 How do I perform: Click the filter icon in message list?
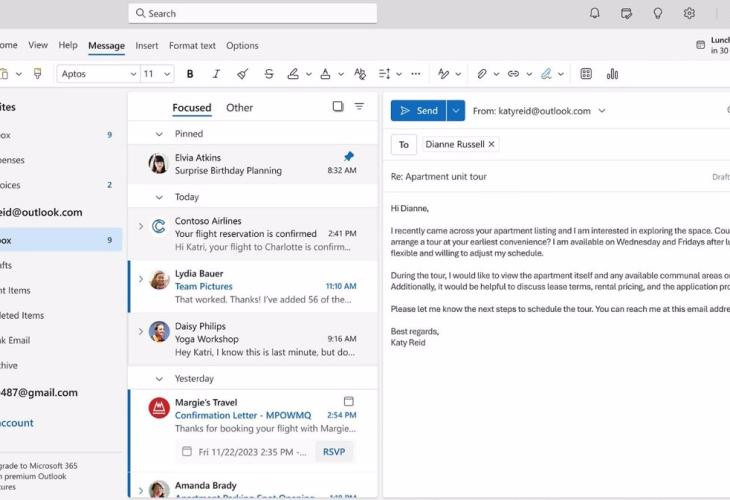(359, 107)
